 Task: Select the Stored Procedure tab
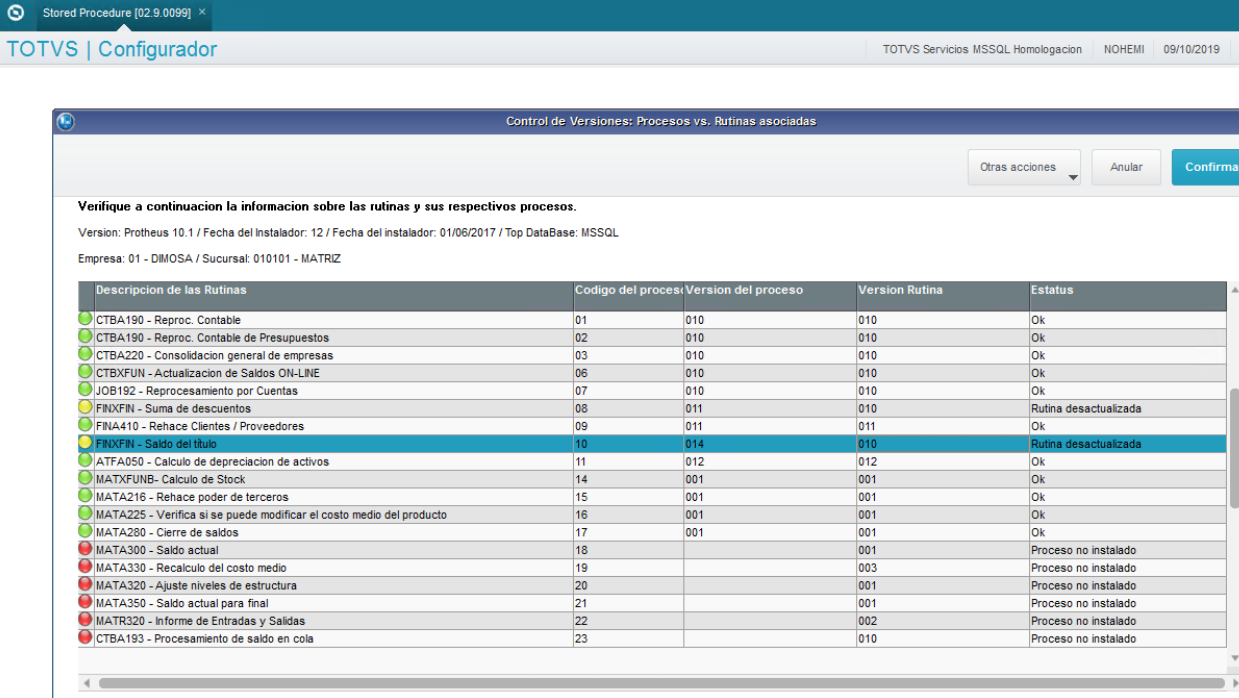(118, 13)
